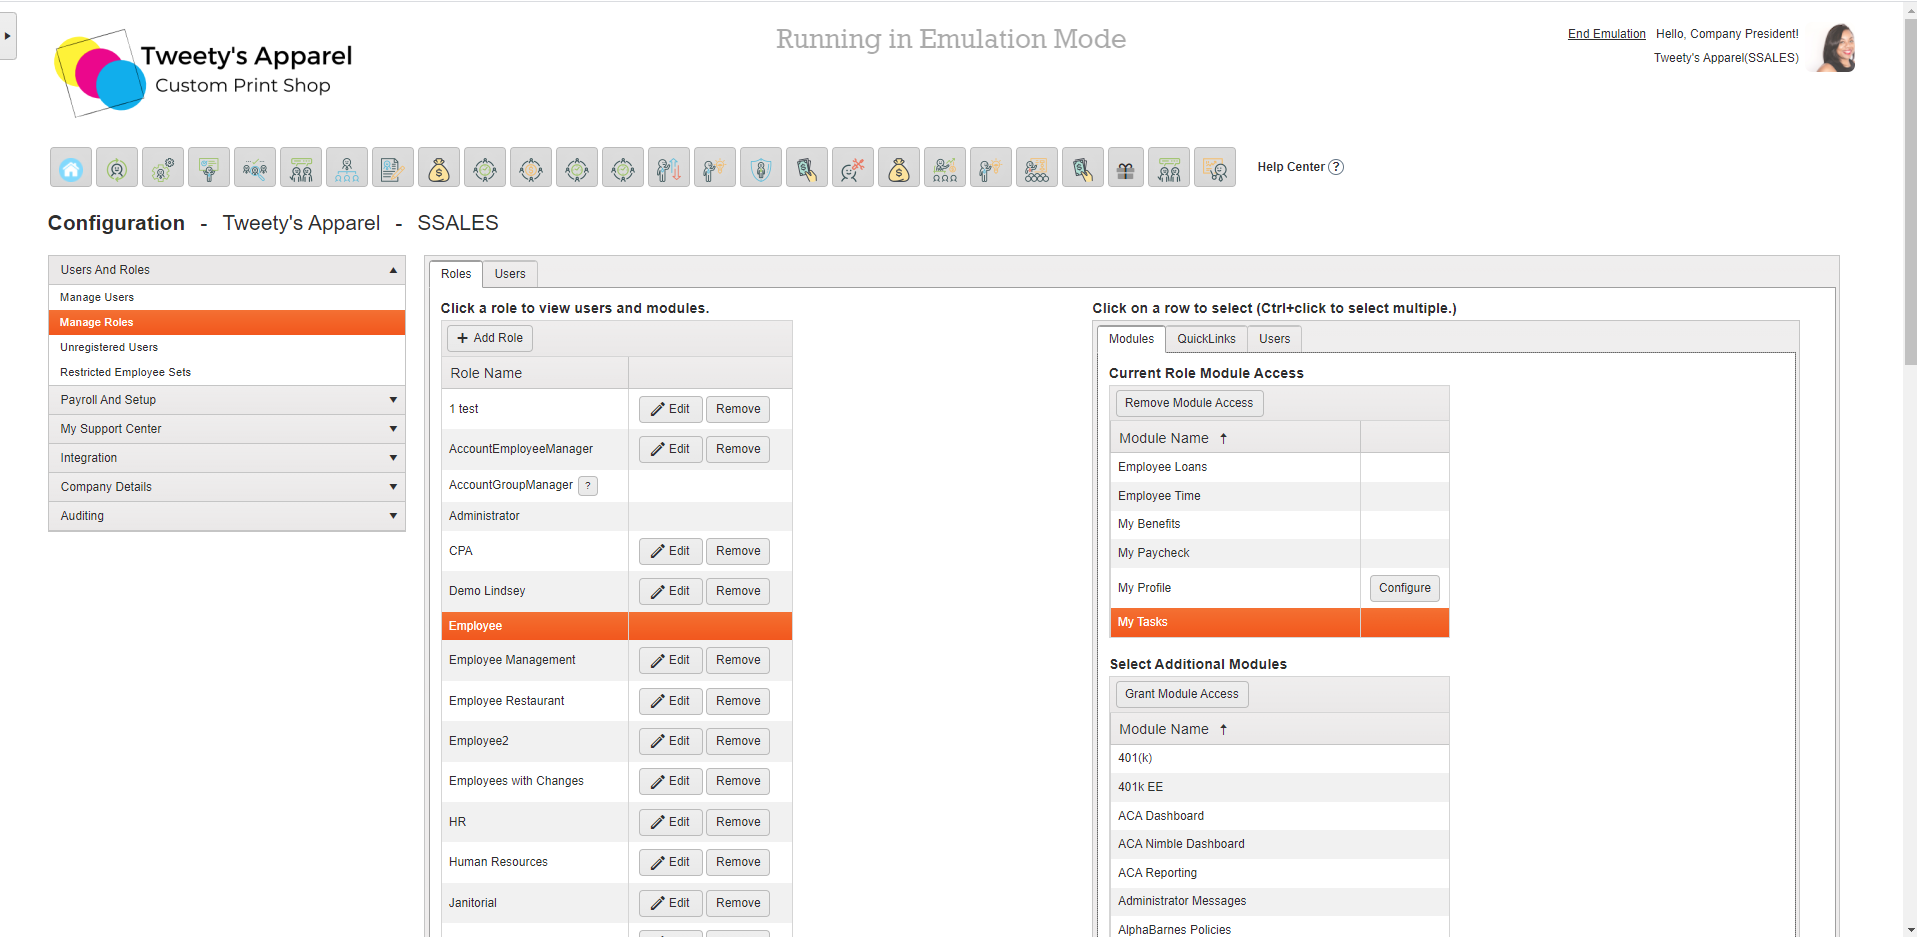
Task: Open the gift box toolbar icon
Action: click(1126, 168)
